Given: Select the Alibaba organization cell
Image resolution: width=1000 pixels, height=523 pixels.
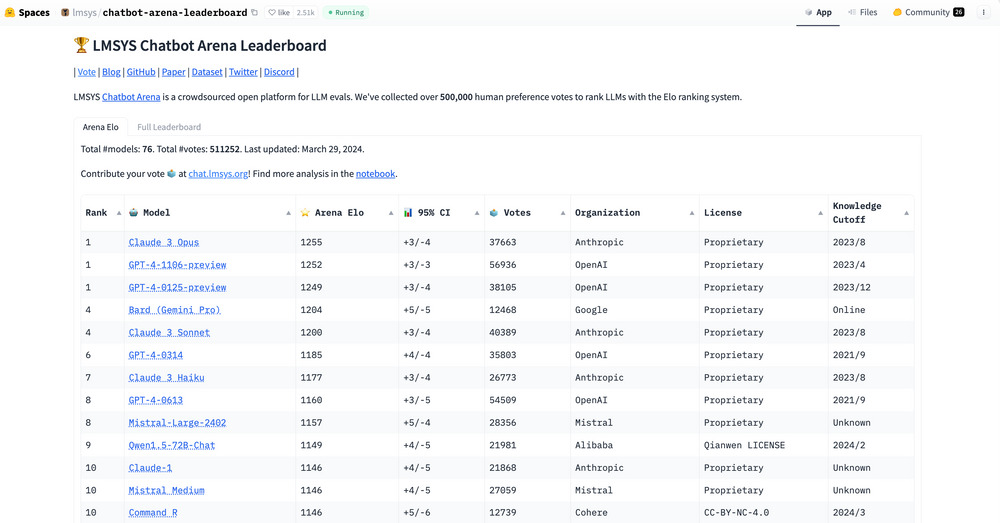Looking at the screenshot, I should [635, 445].
